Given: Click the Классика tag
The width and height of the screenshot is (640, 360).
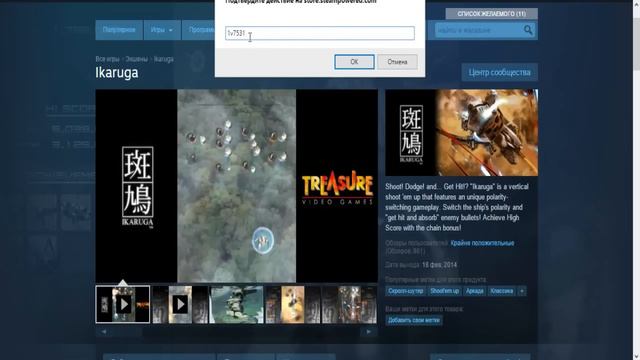Looking at the screenshot, I should (502, 291).
